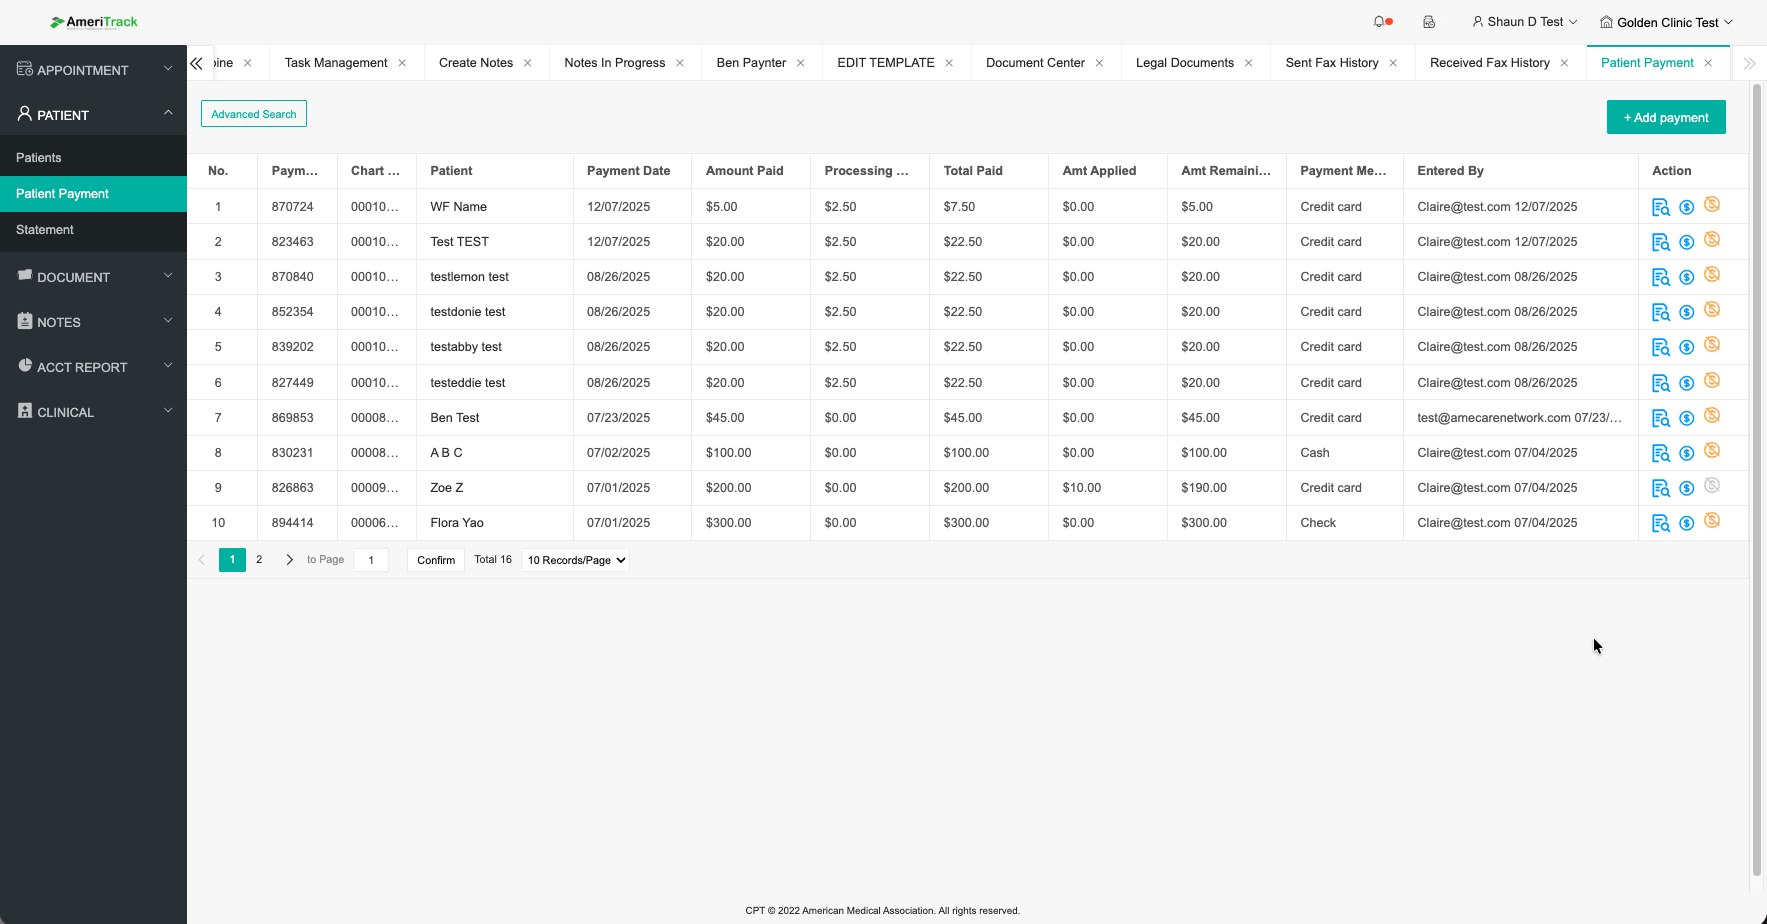Click the fax machine icon in header

(1429, 22)
